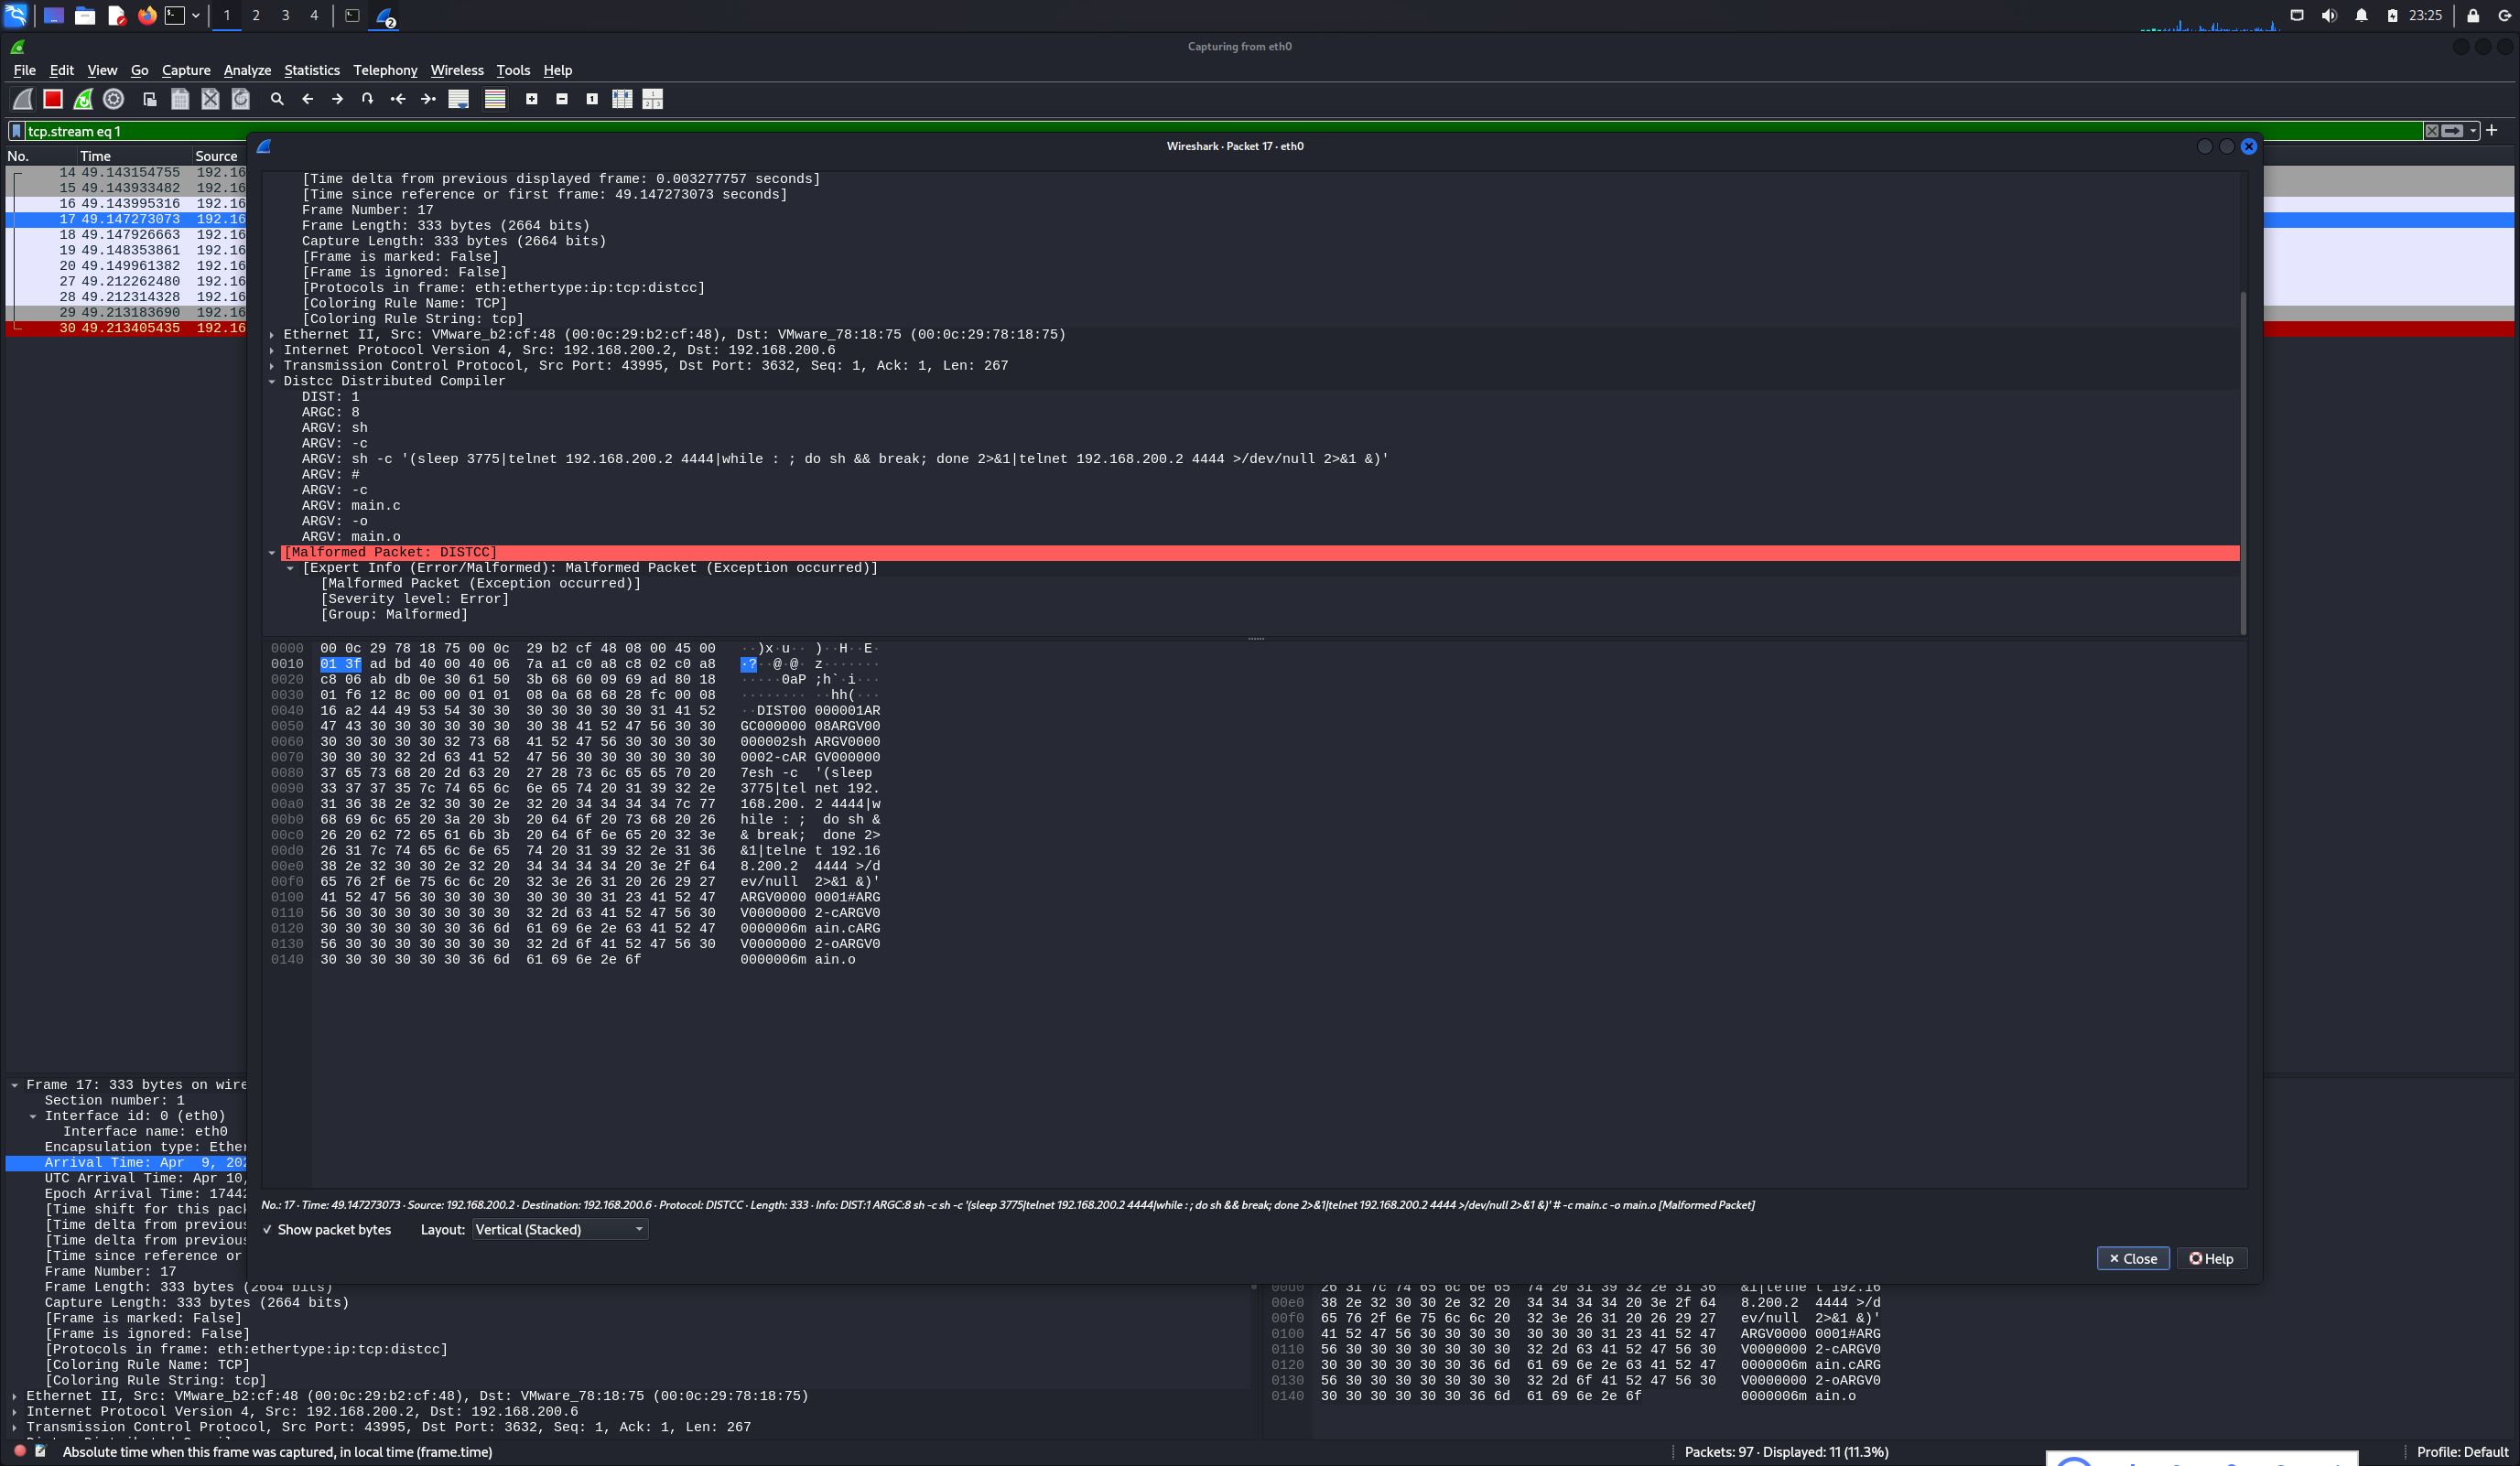The height and width of the screenshot is (1466, 2520).
Task: Stop the running packet capture
Action: click(x=53, y=99)
